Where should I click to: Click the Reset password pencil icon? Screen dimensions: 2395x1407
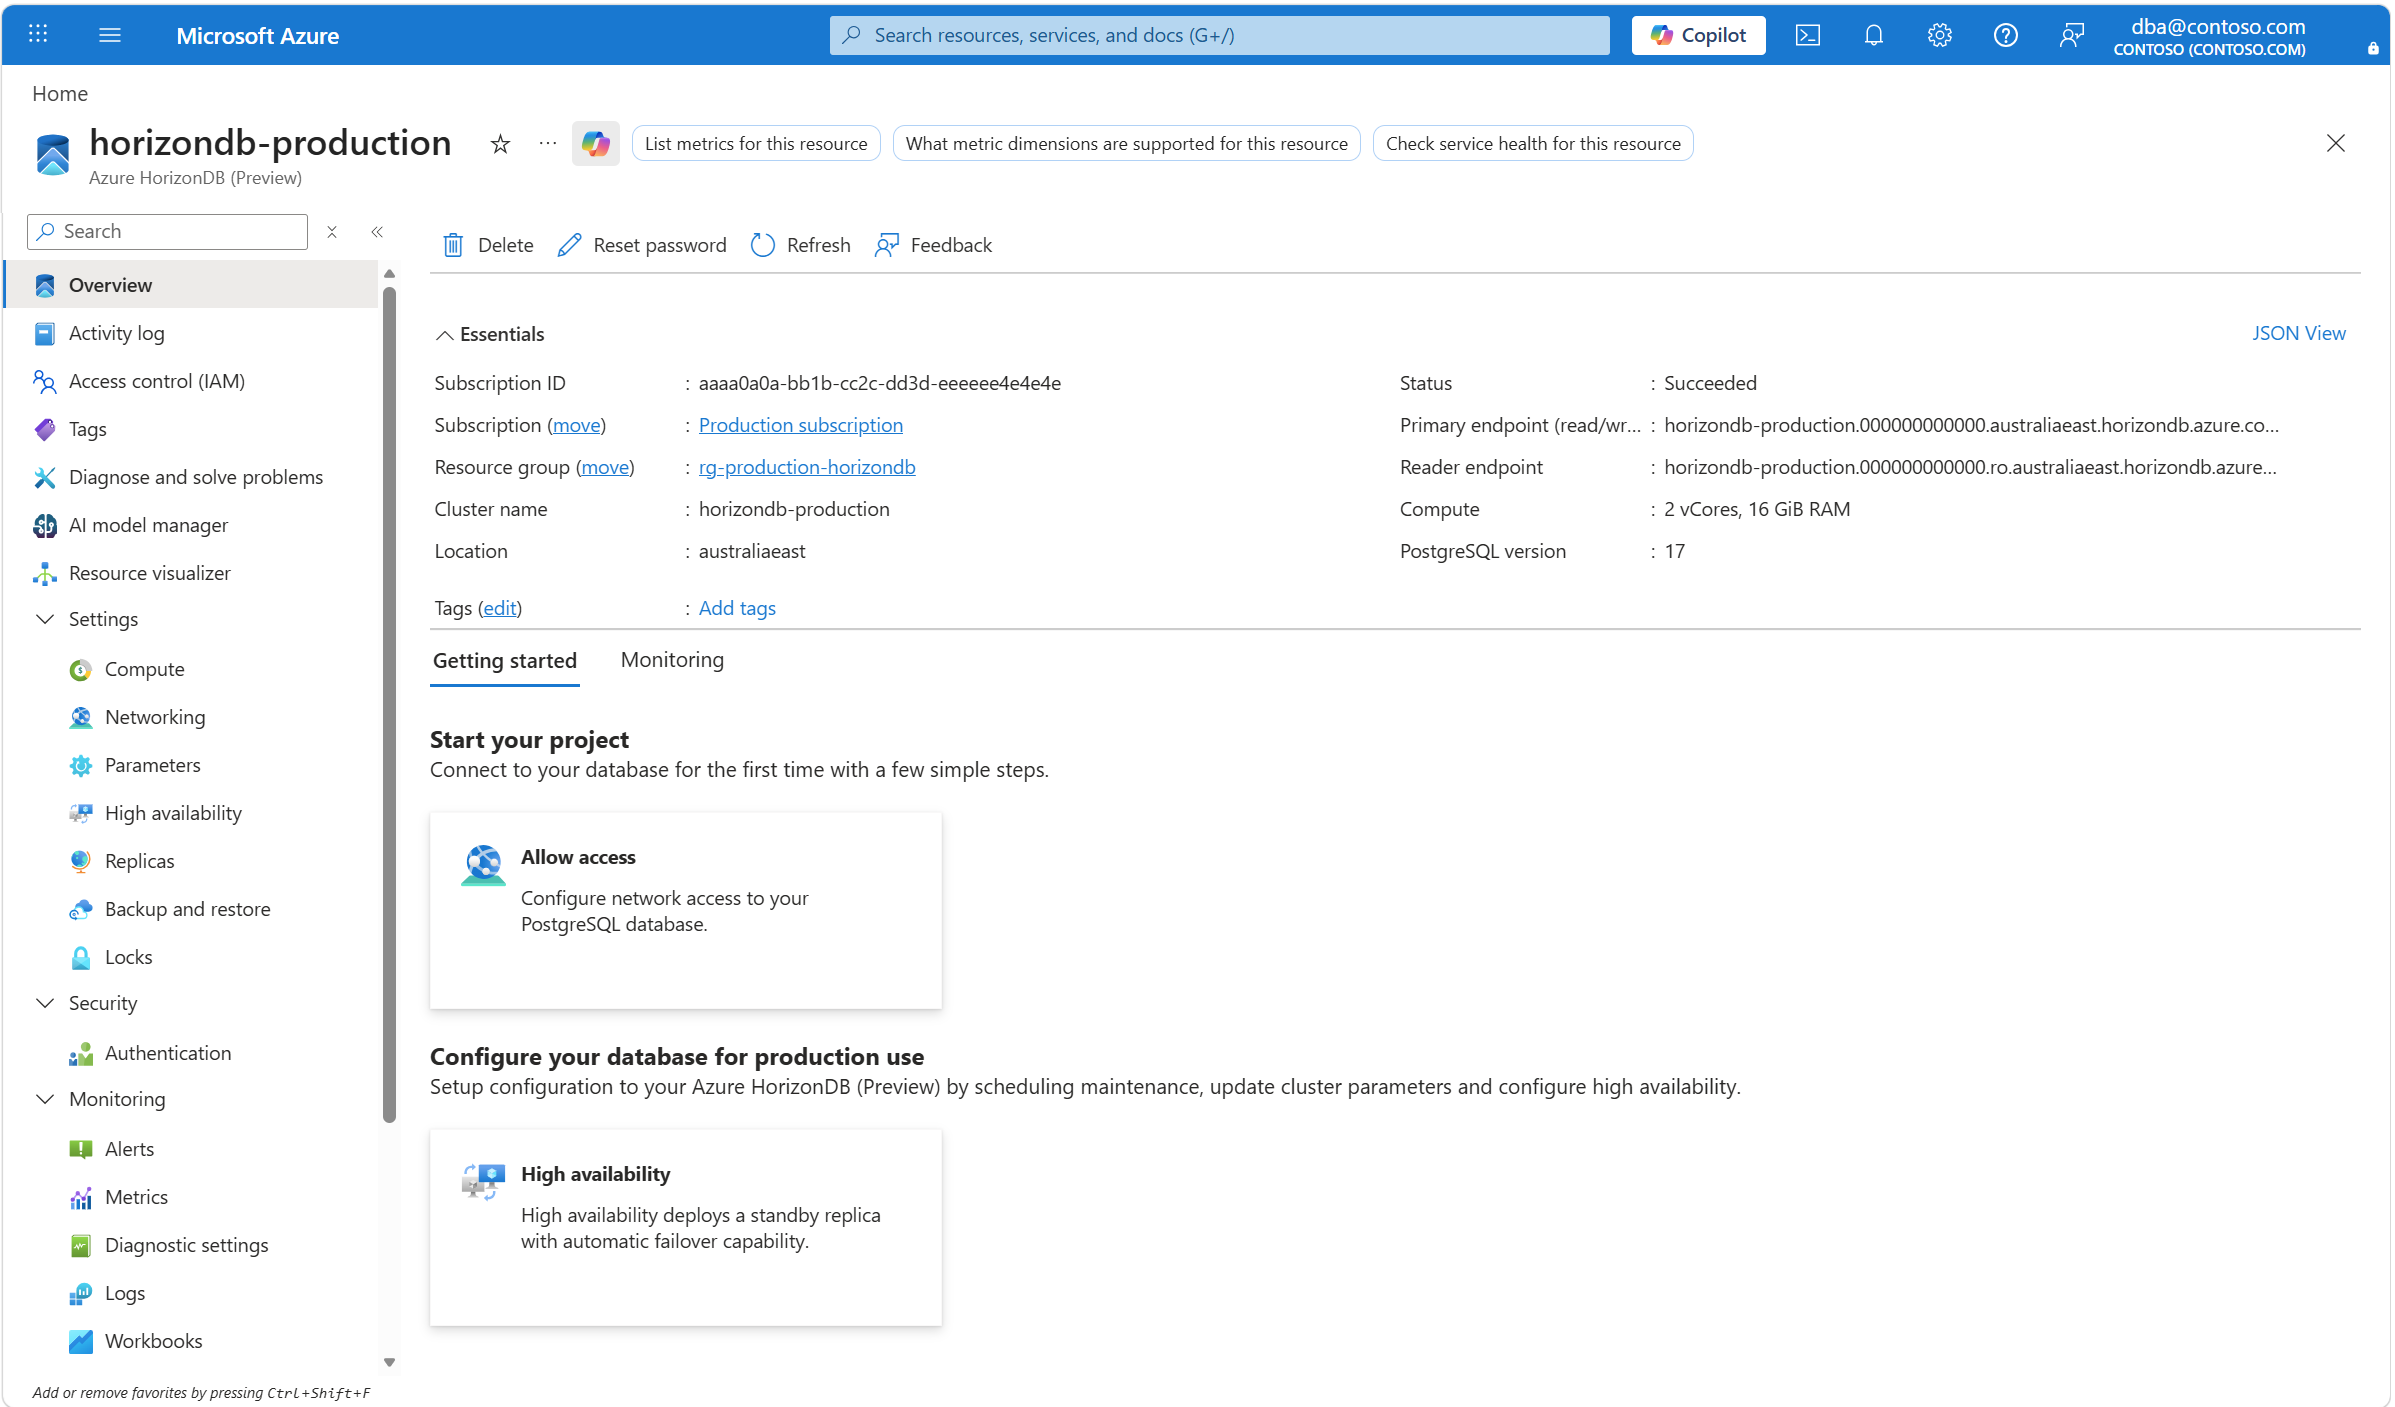[569, 245]
